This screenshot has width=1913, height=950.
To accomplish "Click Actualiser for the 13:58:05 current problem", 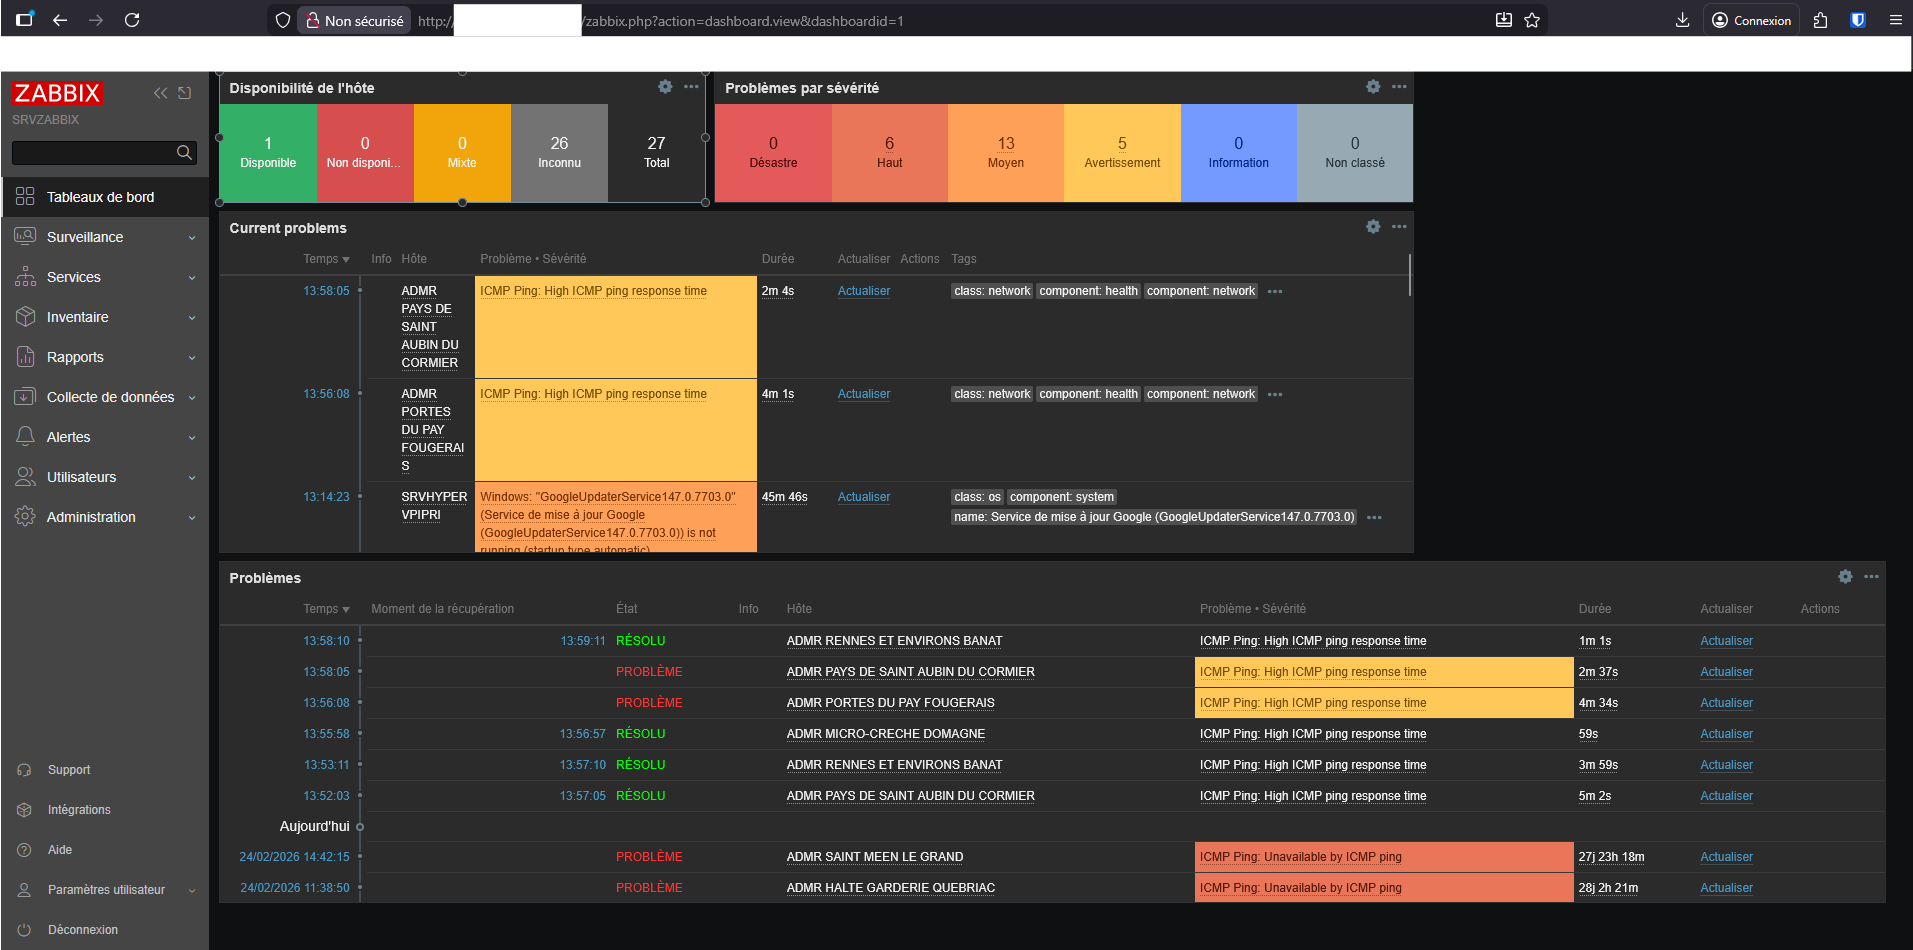I will (x=864, y=291).
